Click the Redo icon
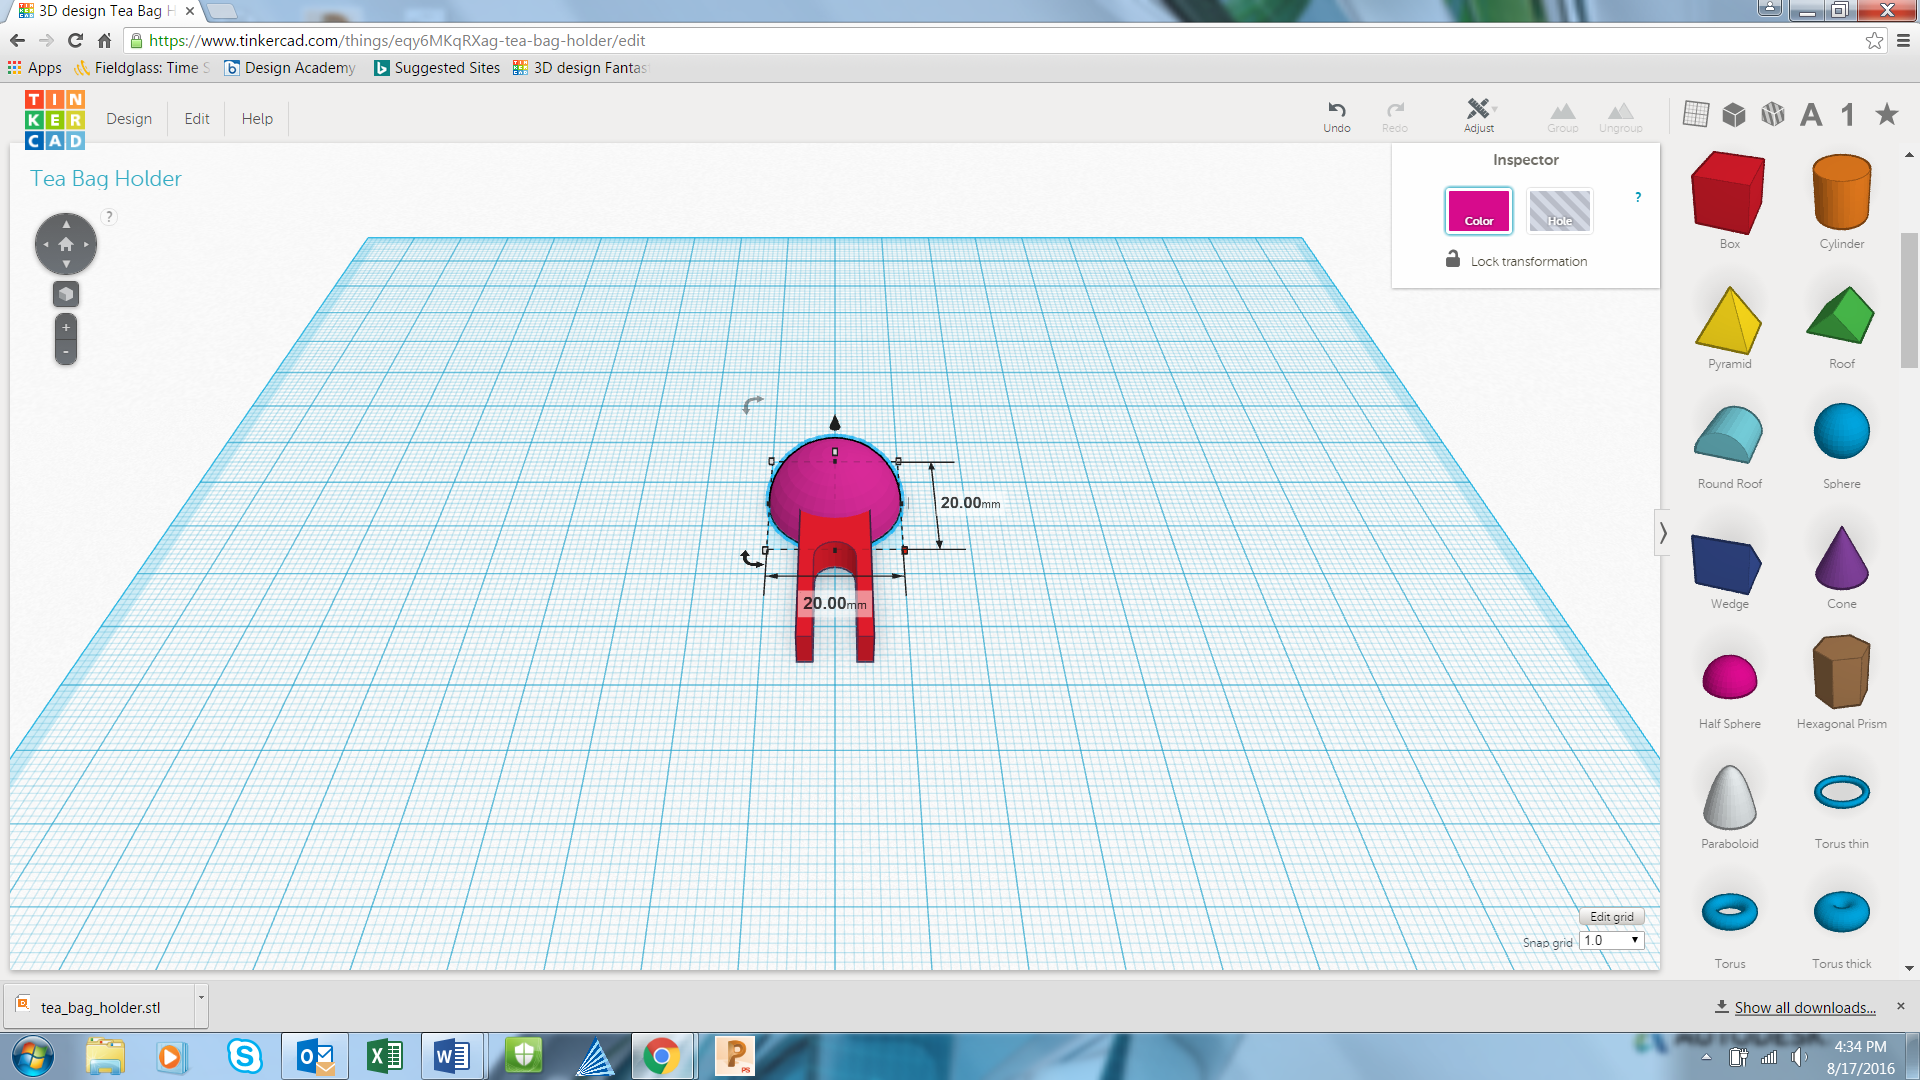The height and width of the screenshot is (1080, 1920). [1395, 115]
